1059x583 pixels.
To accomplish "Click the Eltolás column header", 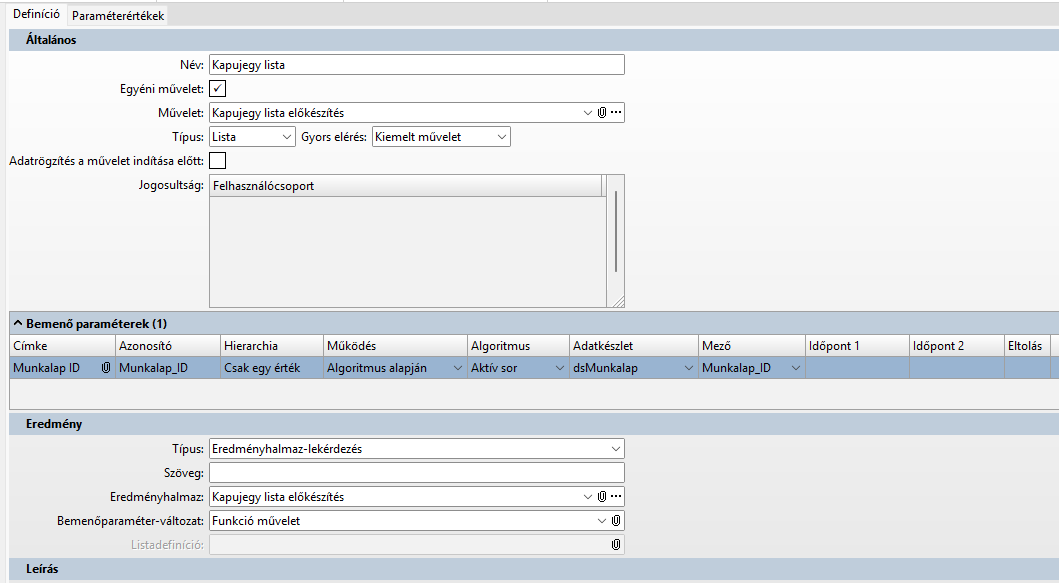I will point(1027,346).
